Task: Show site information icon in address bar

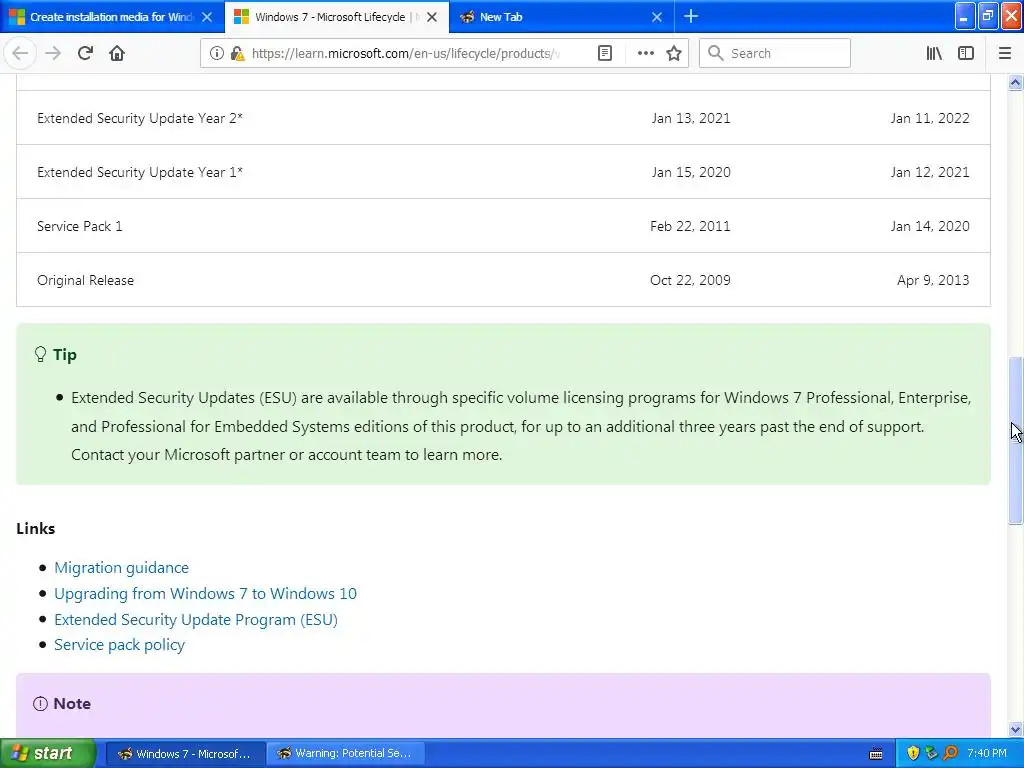Action: tap(216, 54)
